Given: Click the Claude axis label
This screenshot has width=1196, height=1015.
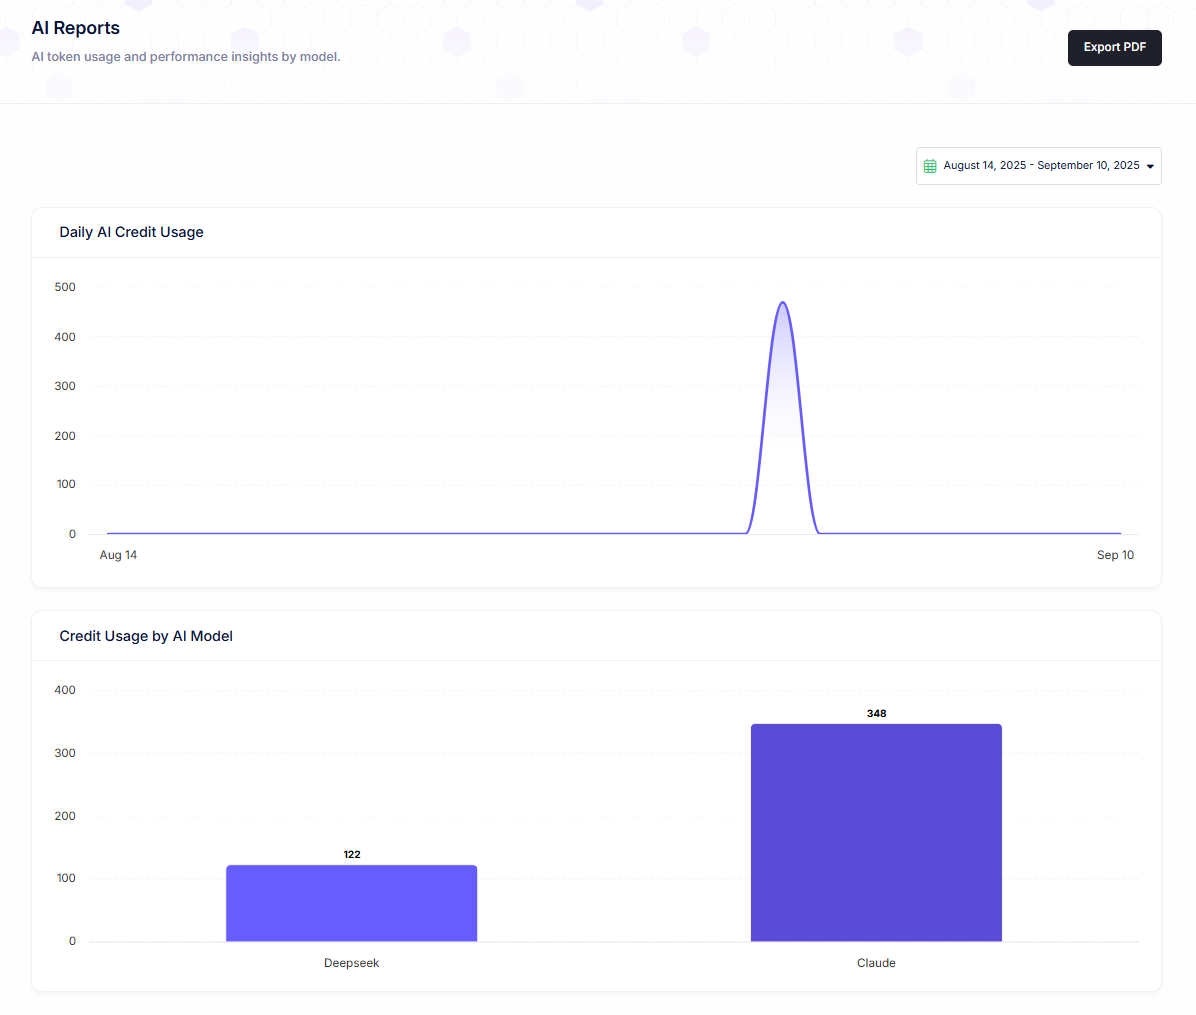Looking at the screenshot, I should pyautogui.click(x=876, y=963).
